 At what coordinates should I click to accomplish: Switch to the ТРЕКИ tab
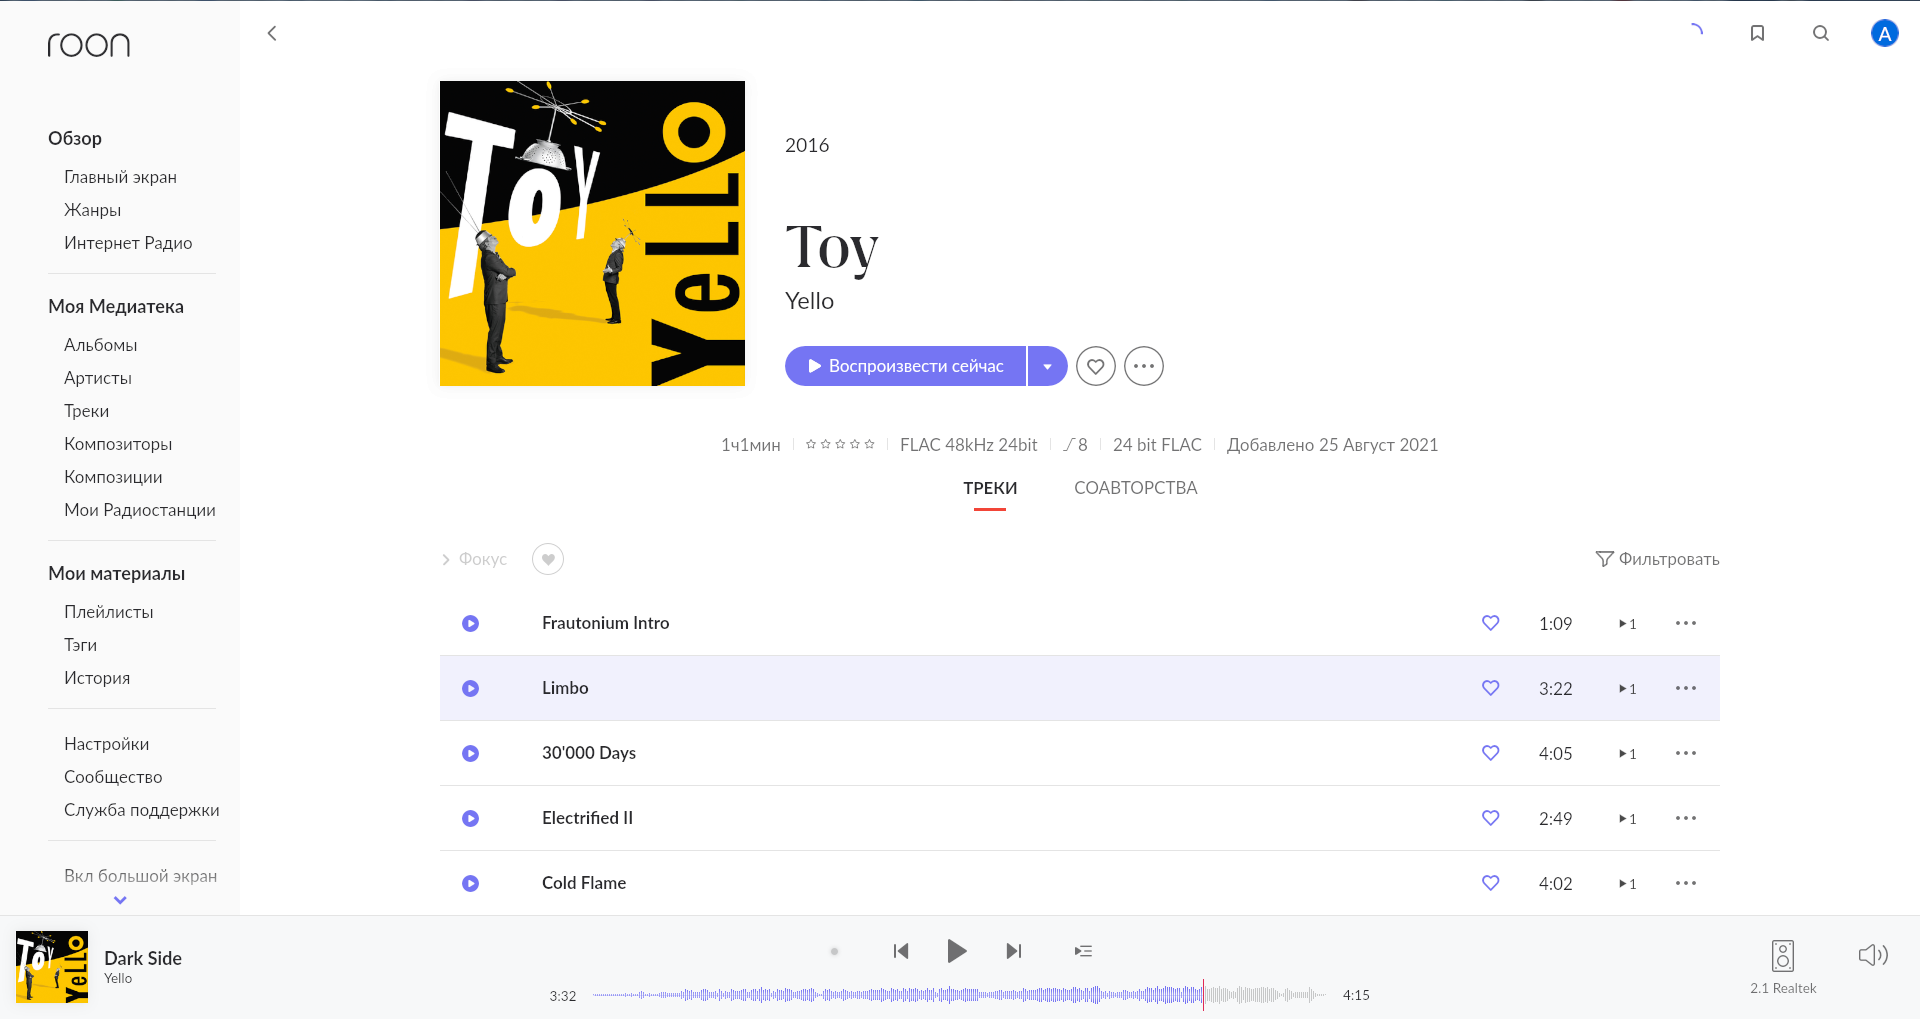[x=990, y=488]
